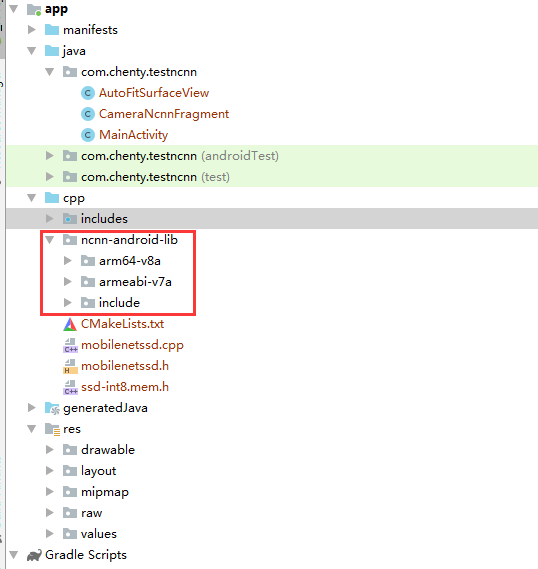
Task: Click the CMakeLists.txt CMake file icon
Action: tap(70, 324)
